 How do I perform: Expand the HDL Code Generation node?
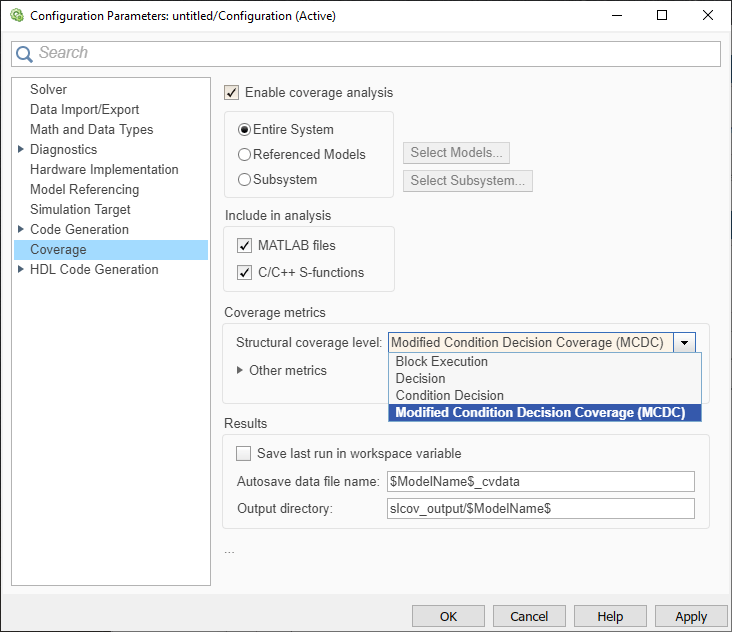tap(21, 269)
